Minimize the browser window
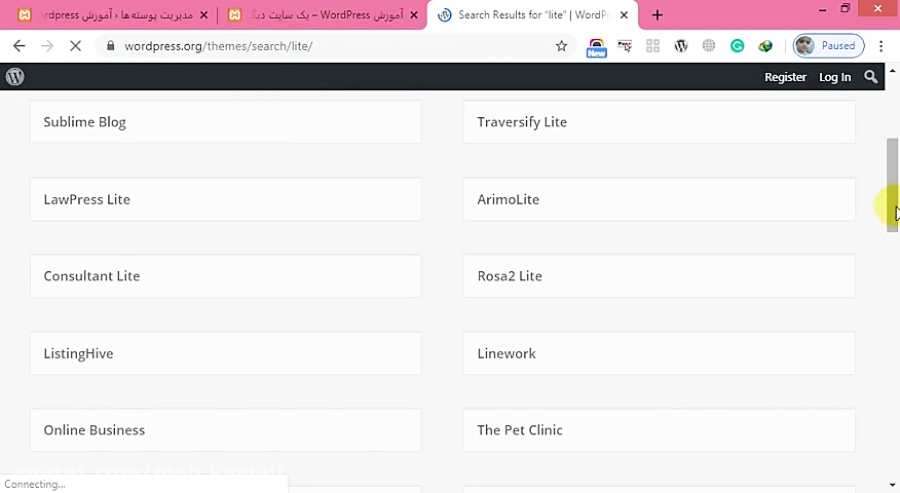This screenshot has height=493, width=900. (x=823, y=9)
